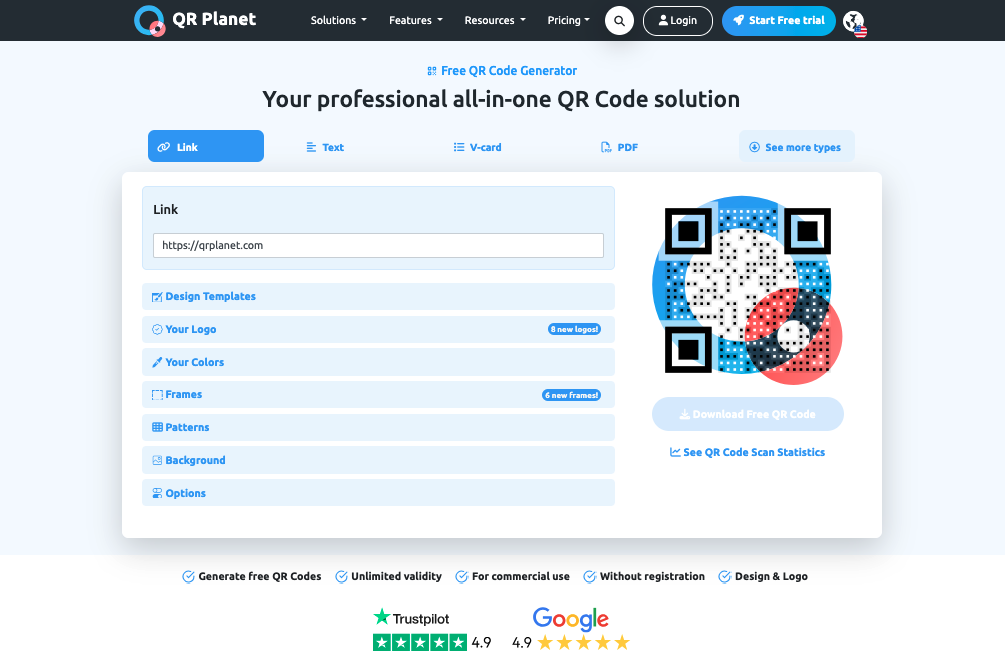1005x661 pixels.
Task: Click the Google rating logo
Action: pos(570,619)
